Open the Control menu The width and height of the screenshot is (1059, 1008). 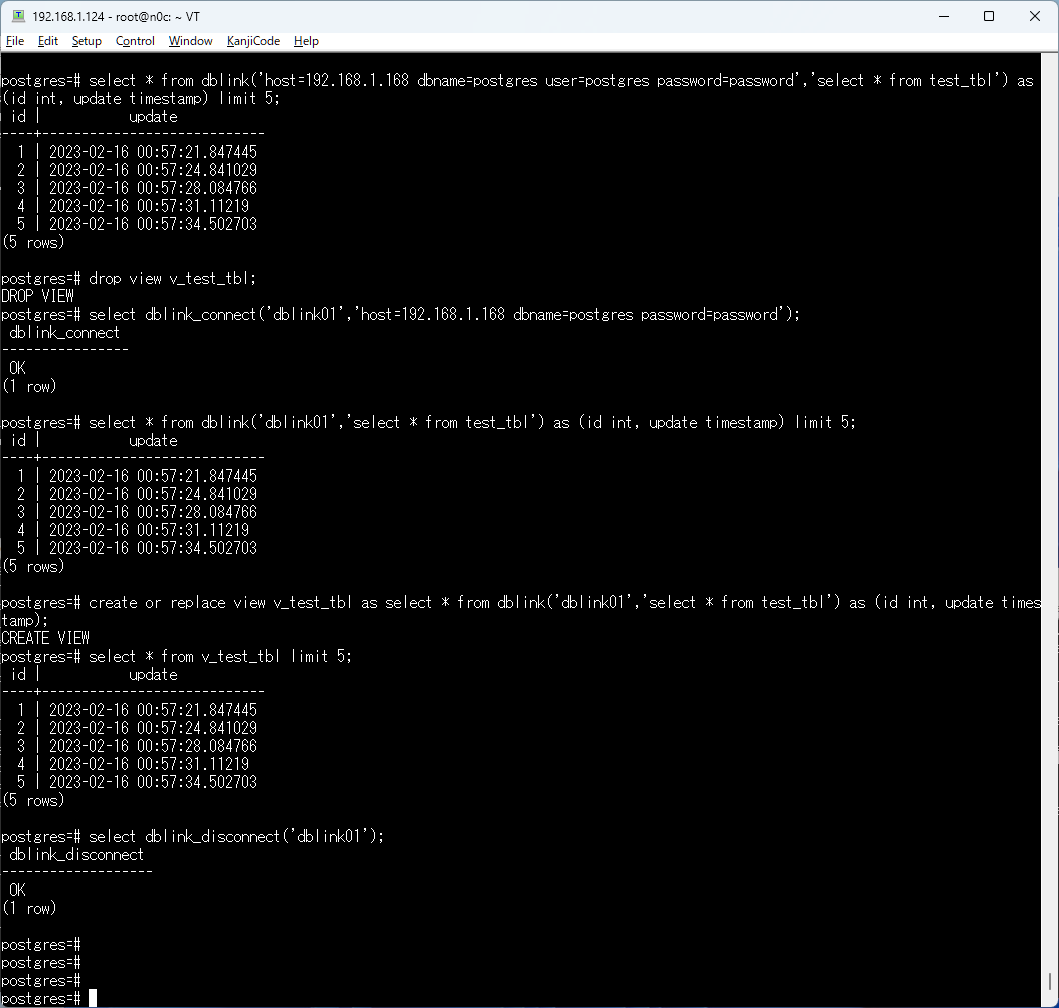135,41
